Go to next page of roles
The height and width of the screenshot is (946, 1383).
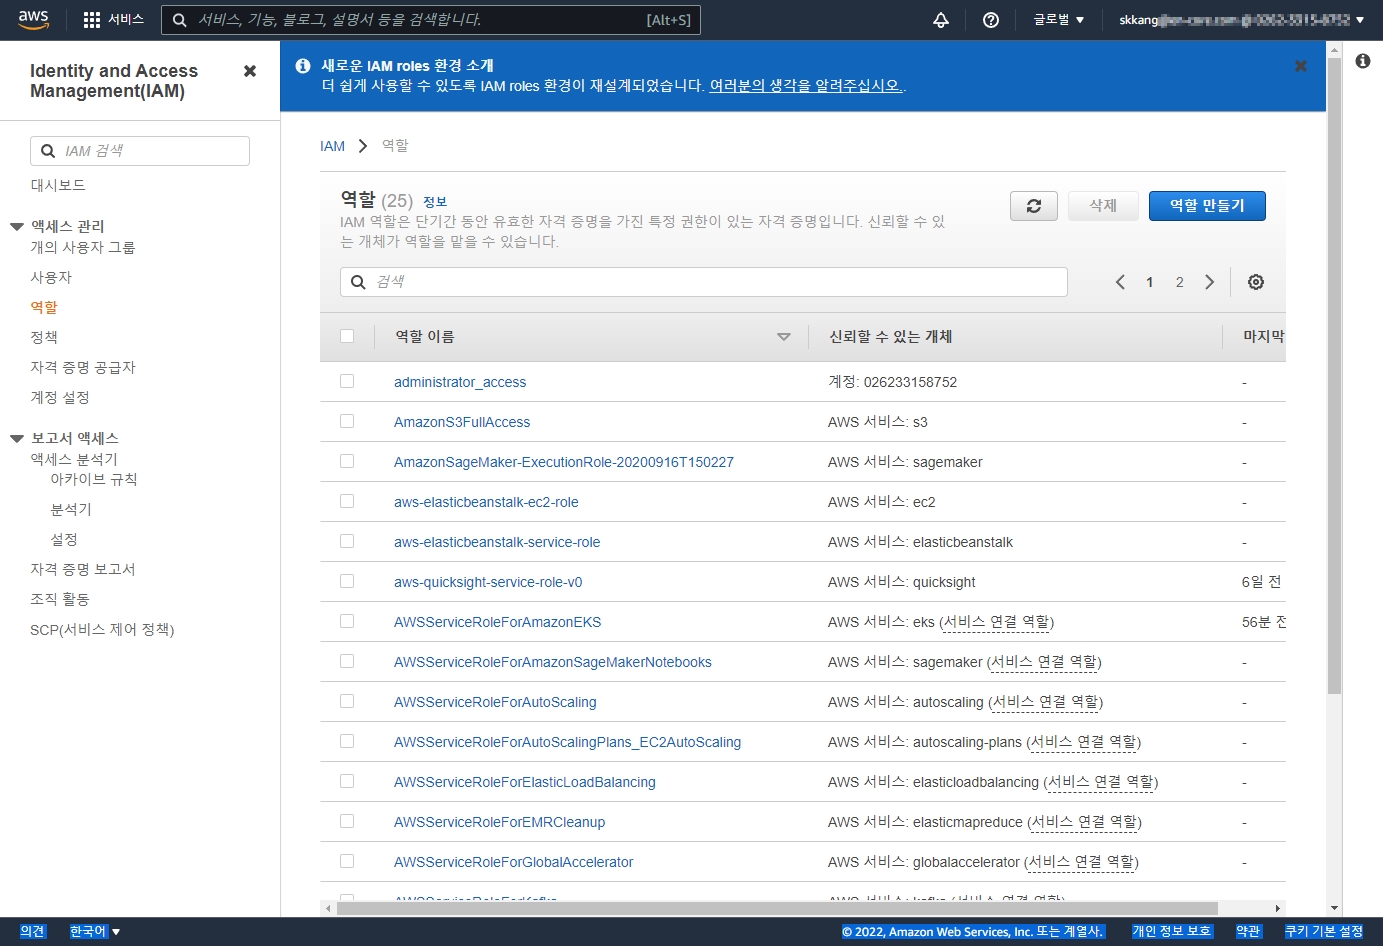click(x=1210, y=282)
